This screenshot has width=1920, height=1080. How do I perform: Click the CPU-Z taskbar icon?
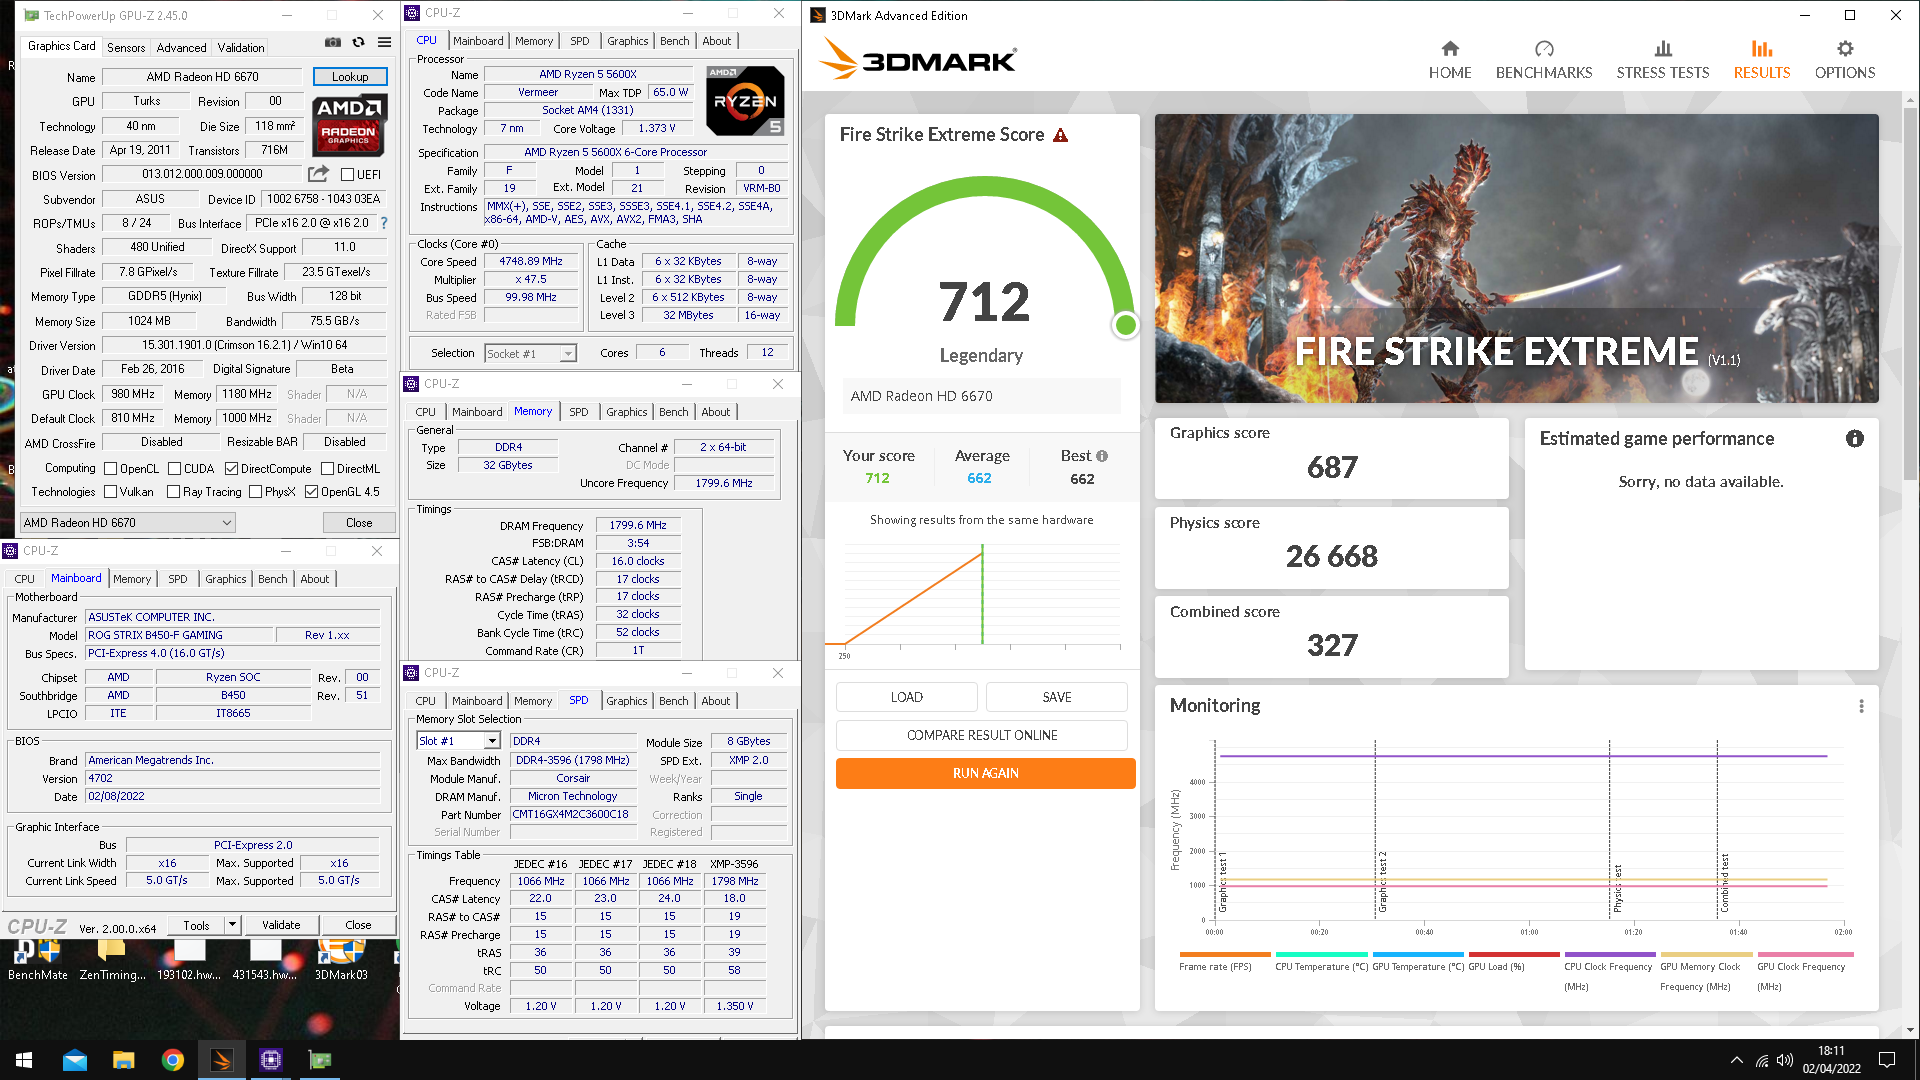point(270,1060)
